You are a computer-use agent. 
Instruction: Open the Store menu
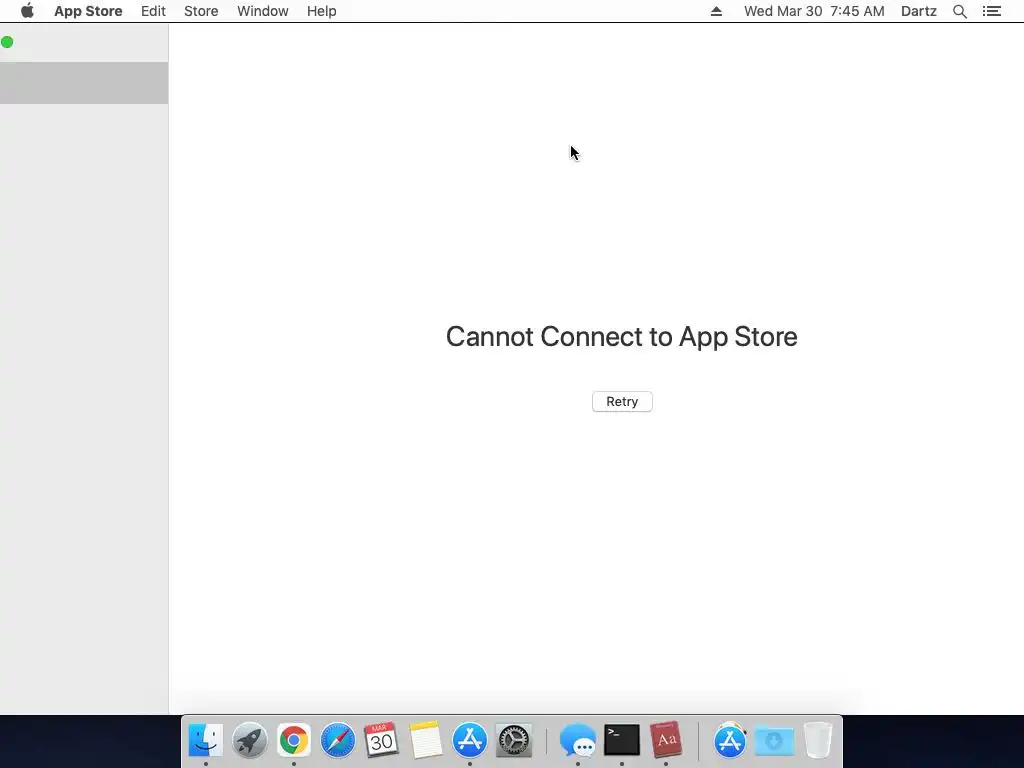[201, 11]
